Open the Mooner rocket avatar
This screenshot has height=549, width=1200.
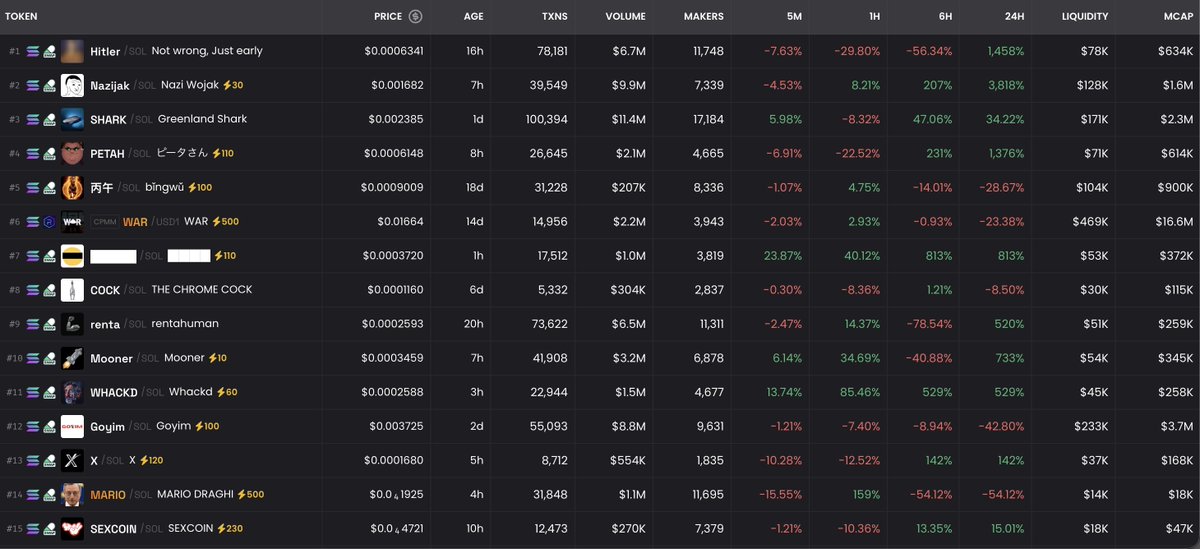(x=72, y=357)
